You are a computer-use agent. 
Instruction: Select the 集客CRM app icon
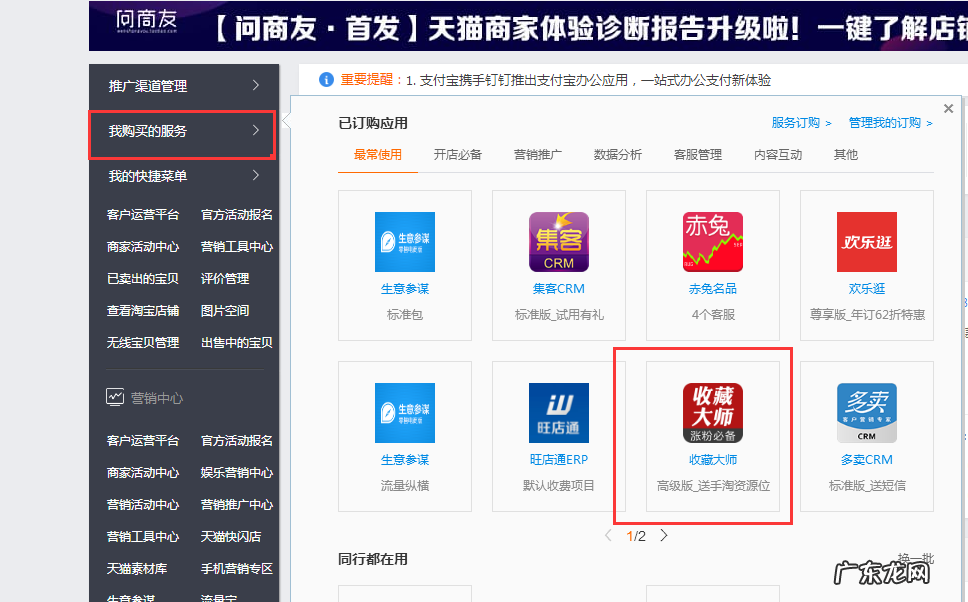pos(558,241)
